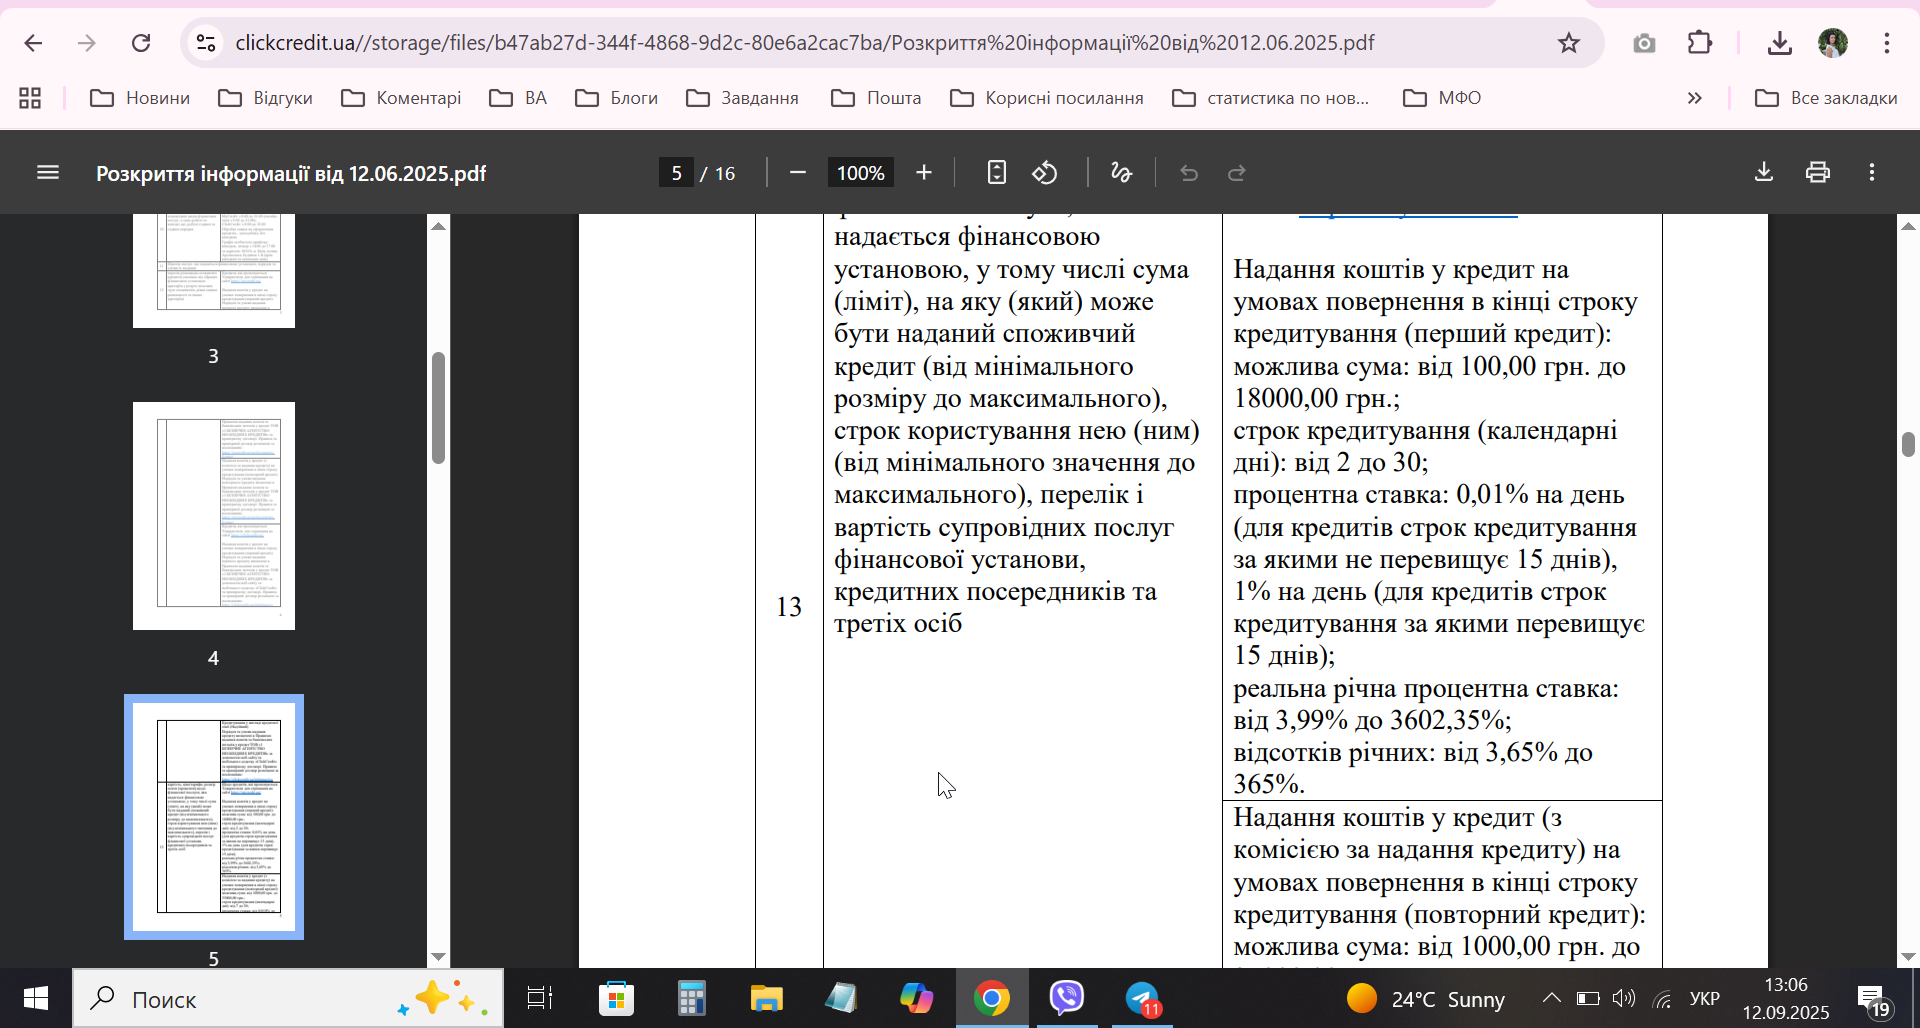Select the draw annotation tool
Image resolution: width=1920 pixels, height=1028 pixels.
(x=1121, y=173)
